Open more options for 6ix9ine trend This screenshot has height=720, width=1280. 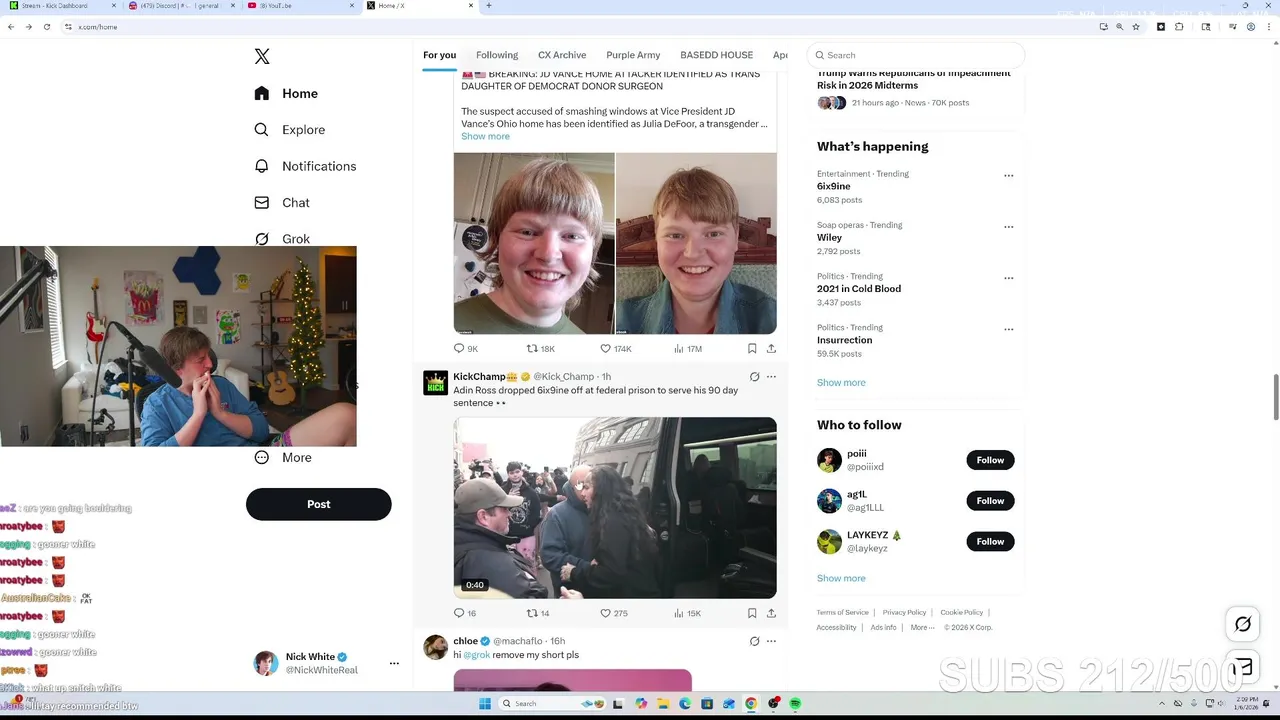(1008, 175)
